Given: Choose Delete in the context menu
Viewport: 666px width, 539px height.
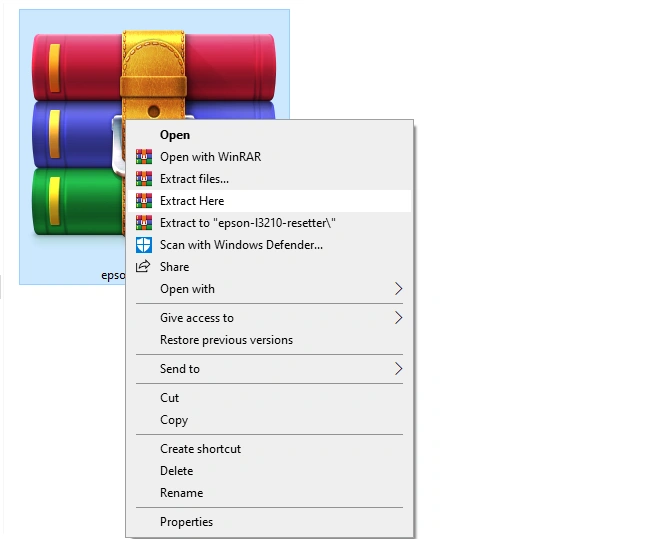Looking at the screenshot, I should [269, 471].
